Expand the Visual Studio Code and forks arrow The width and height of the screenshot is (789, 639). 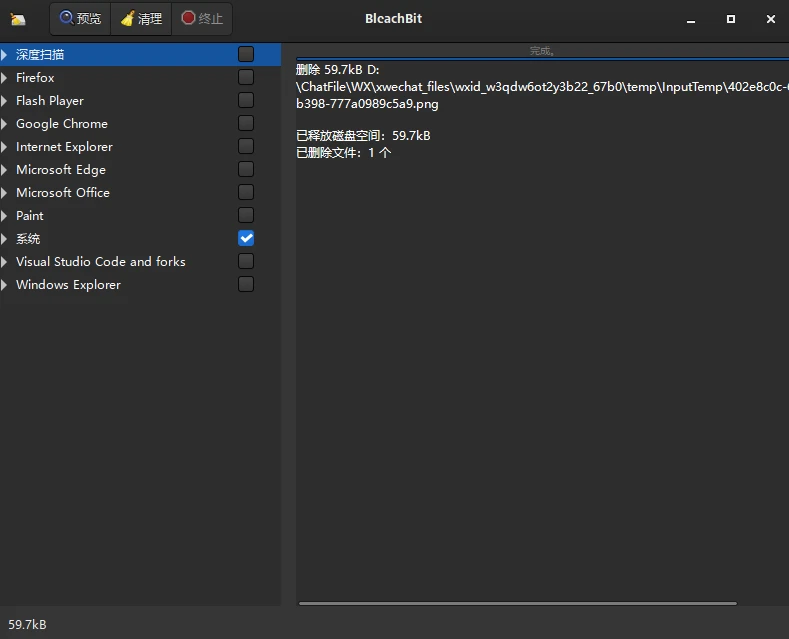(4, 262)
